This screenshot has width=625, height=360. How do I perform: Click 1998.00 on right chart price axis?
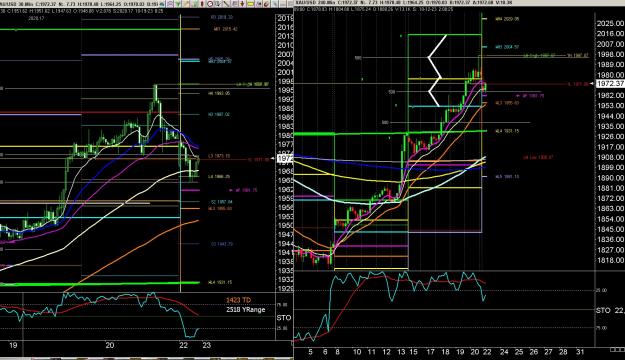(610, 54)
